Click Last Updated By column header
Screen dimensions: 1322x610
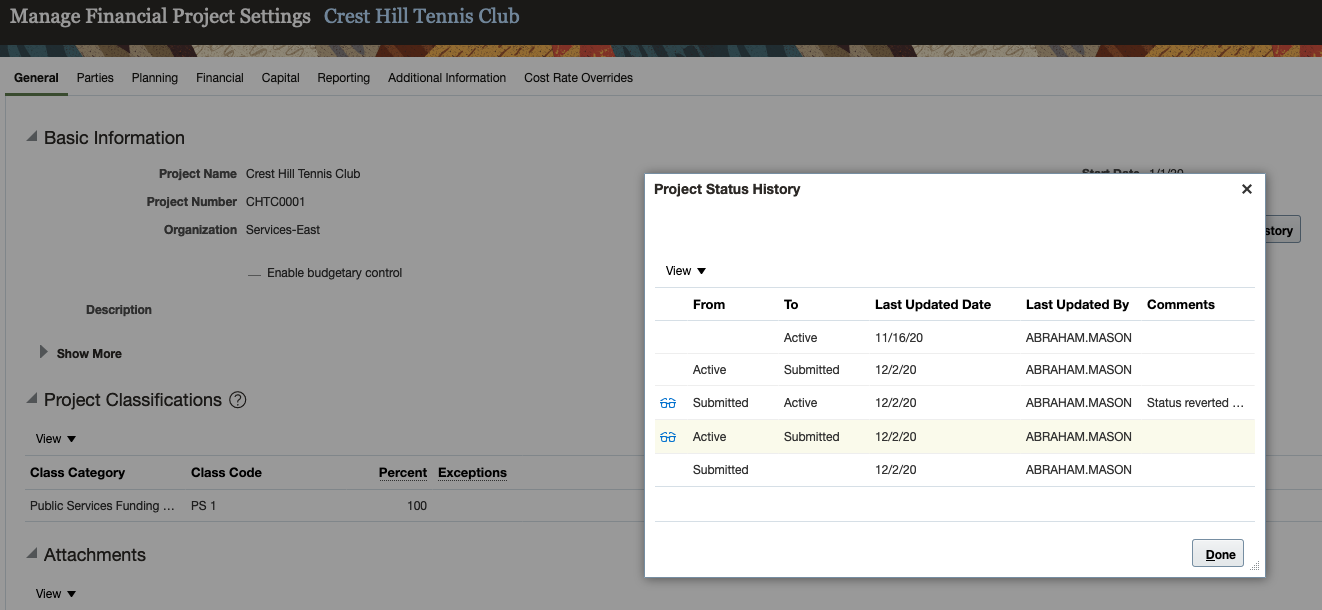point(1077,305)
